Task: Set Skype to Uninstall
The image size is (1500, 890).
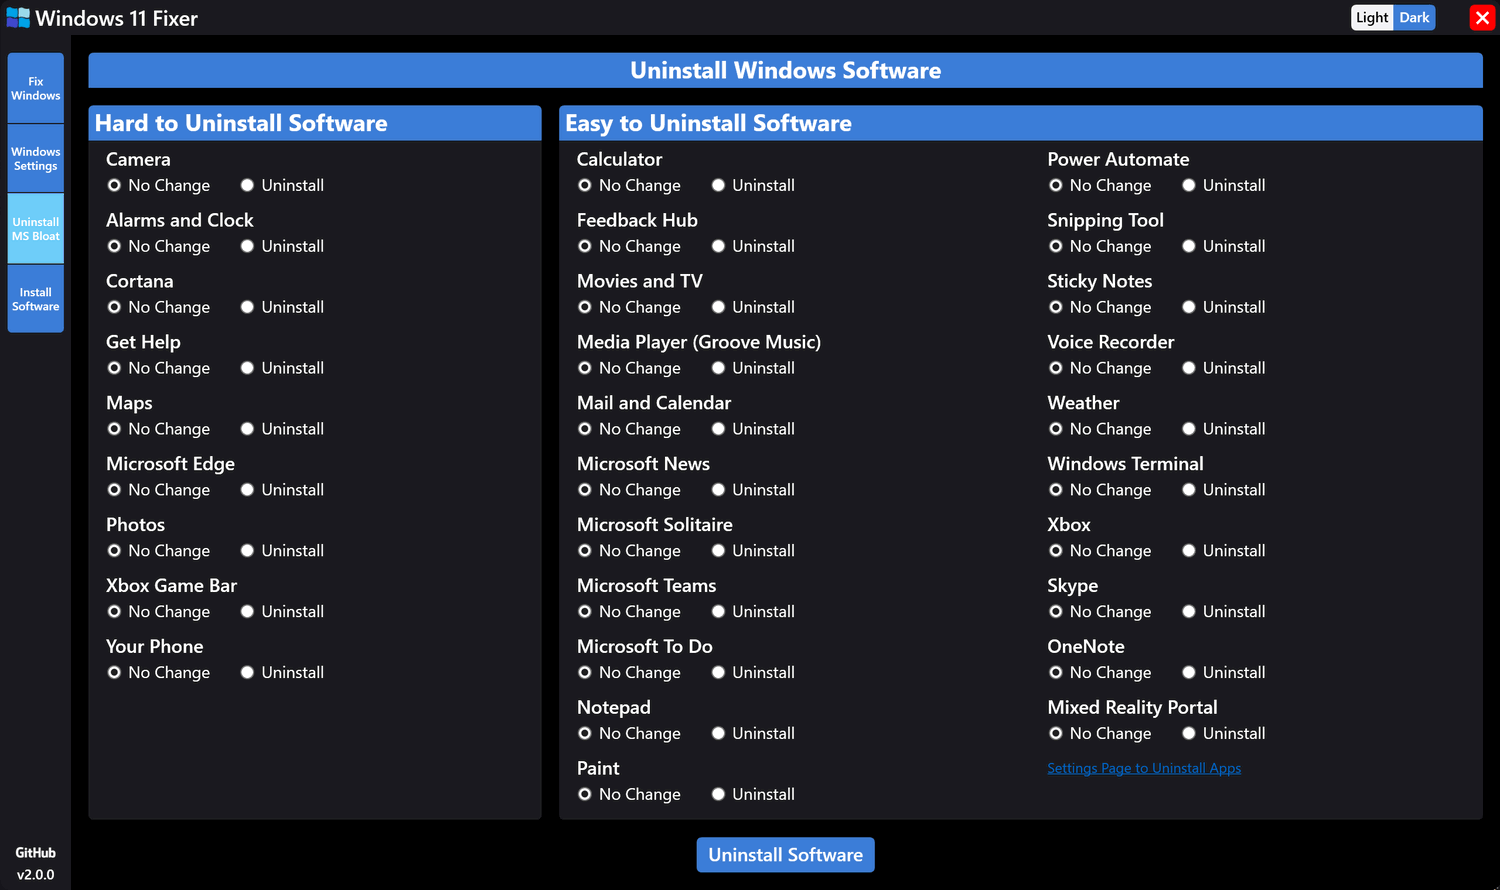Action: pyautogui.click(x=1224, y=612)
